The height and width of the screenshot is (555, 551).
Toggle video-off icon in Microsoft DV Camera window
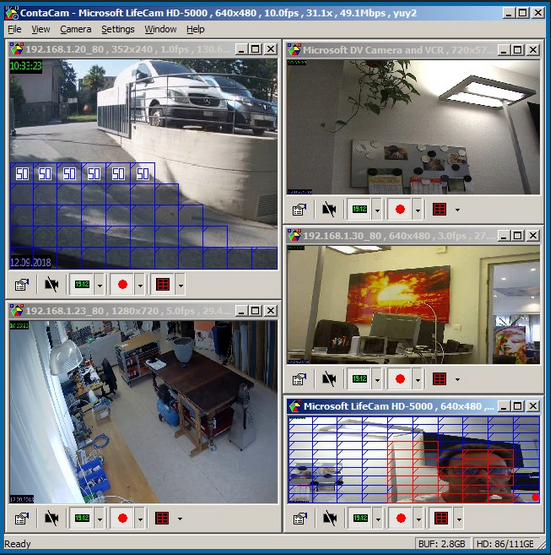(329, 210)
